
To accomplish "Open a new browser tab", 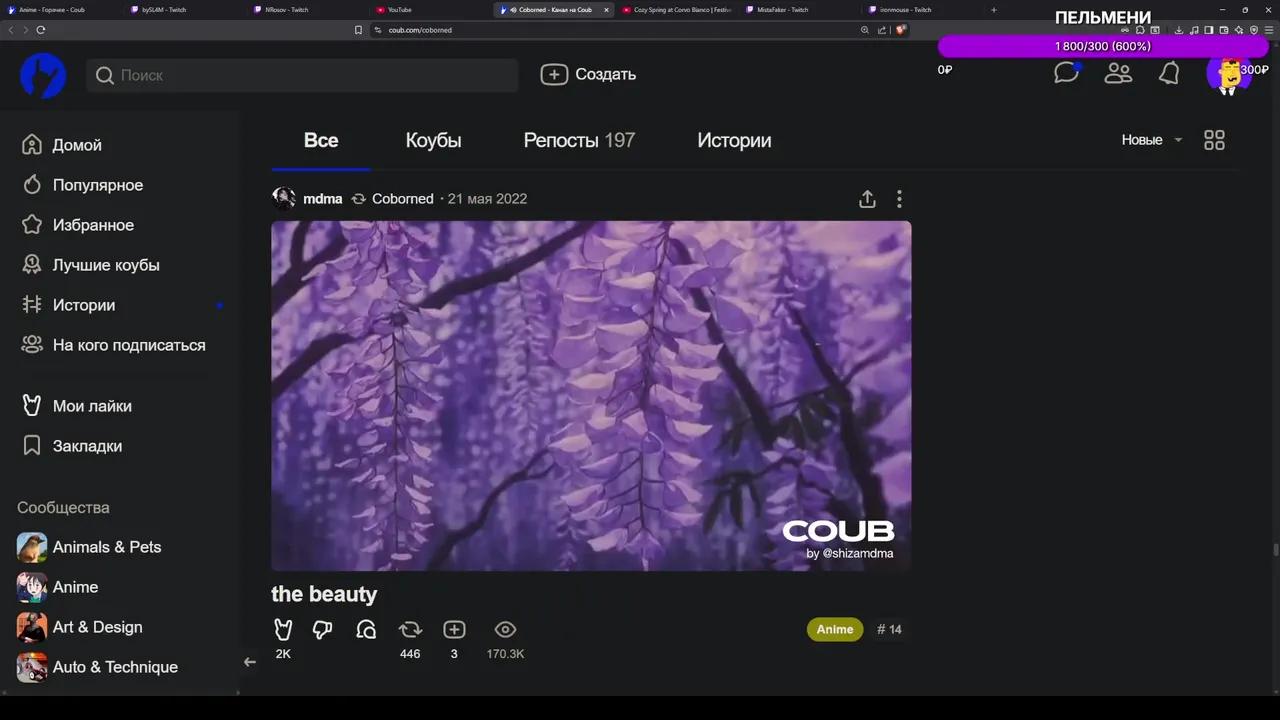I will tap(993, 10).
